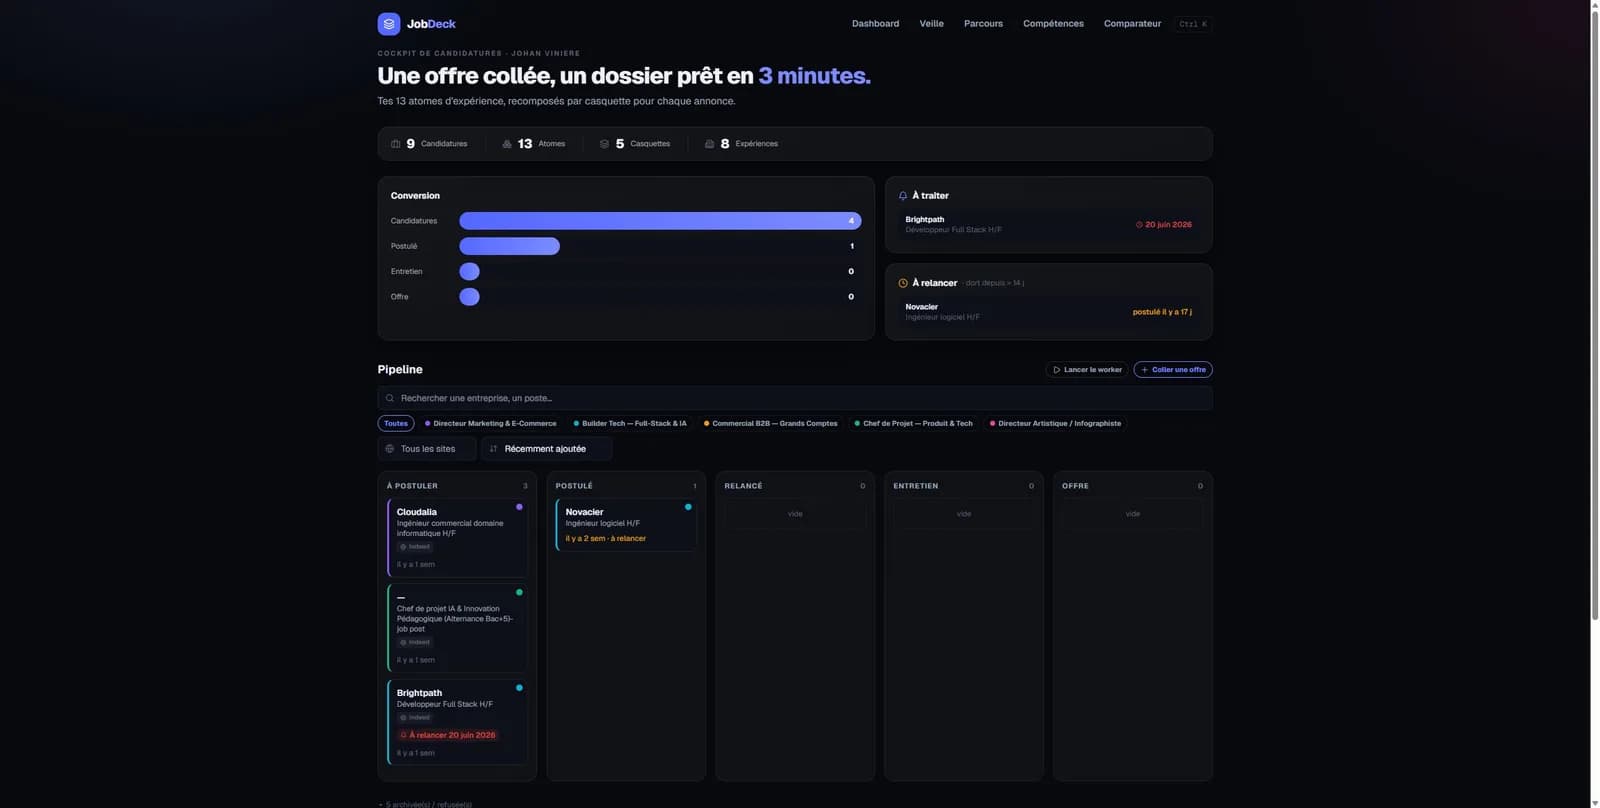Viewport: 1600px width, 808px height.
Task: Click the icon beside 8 Expériences
Action: tap(710, 144)
